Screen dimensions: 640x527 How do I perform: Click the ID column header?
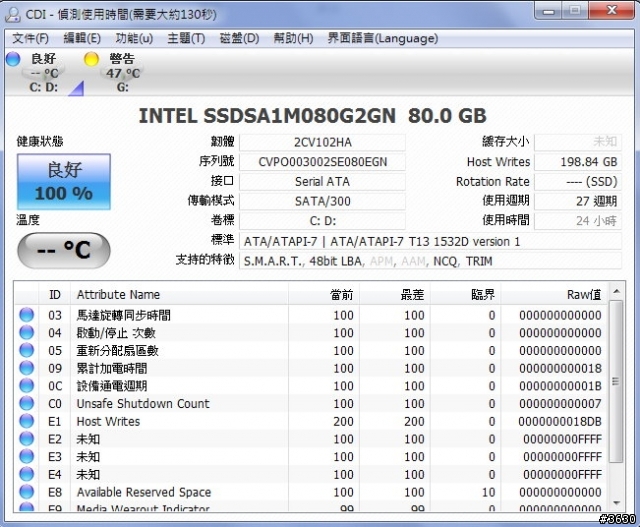pos(55,294)
